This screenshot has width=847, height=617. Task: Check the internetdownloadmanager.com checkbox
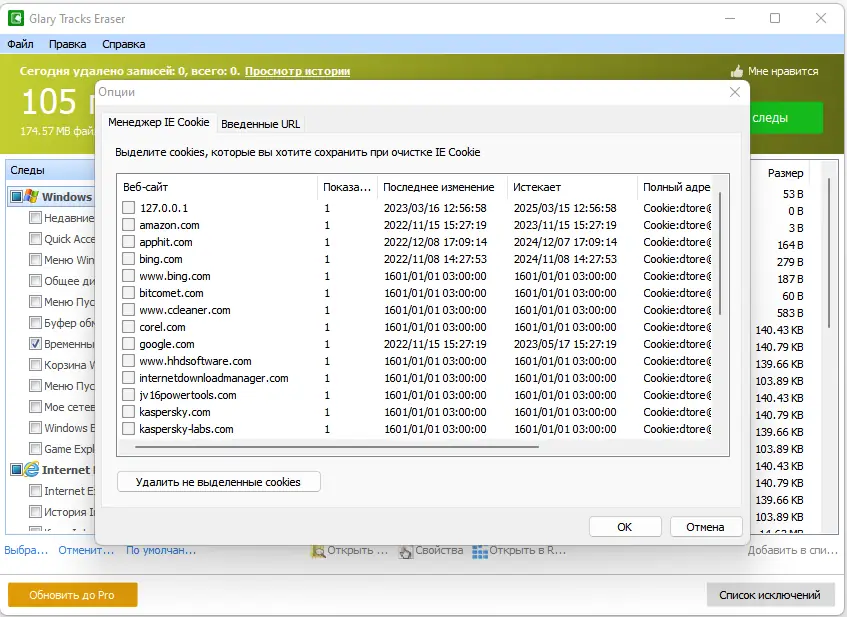pyautogui.click(x=129, y=378)
